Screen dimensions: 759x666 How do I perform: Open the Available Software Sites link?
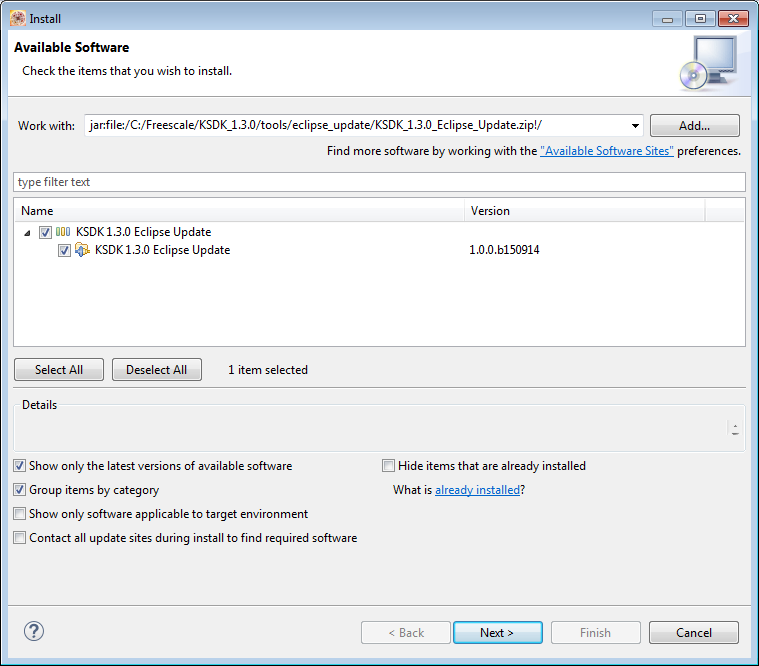click(x=607, y=151)
